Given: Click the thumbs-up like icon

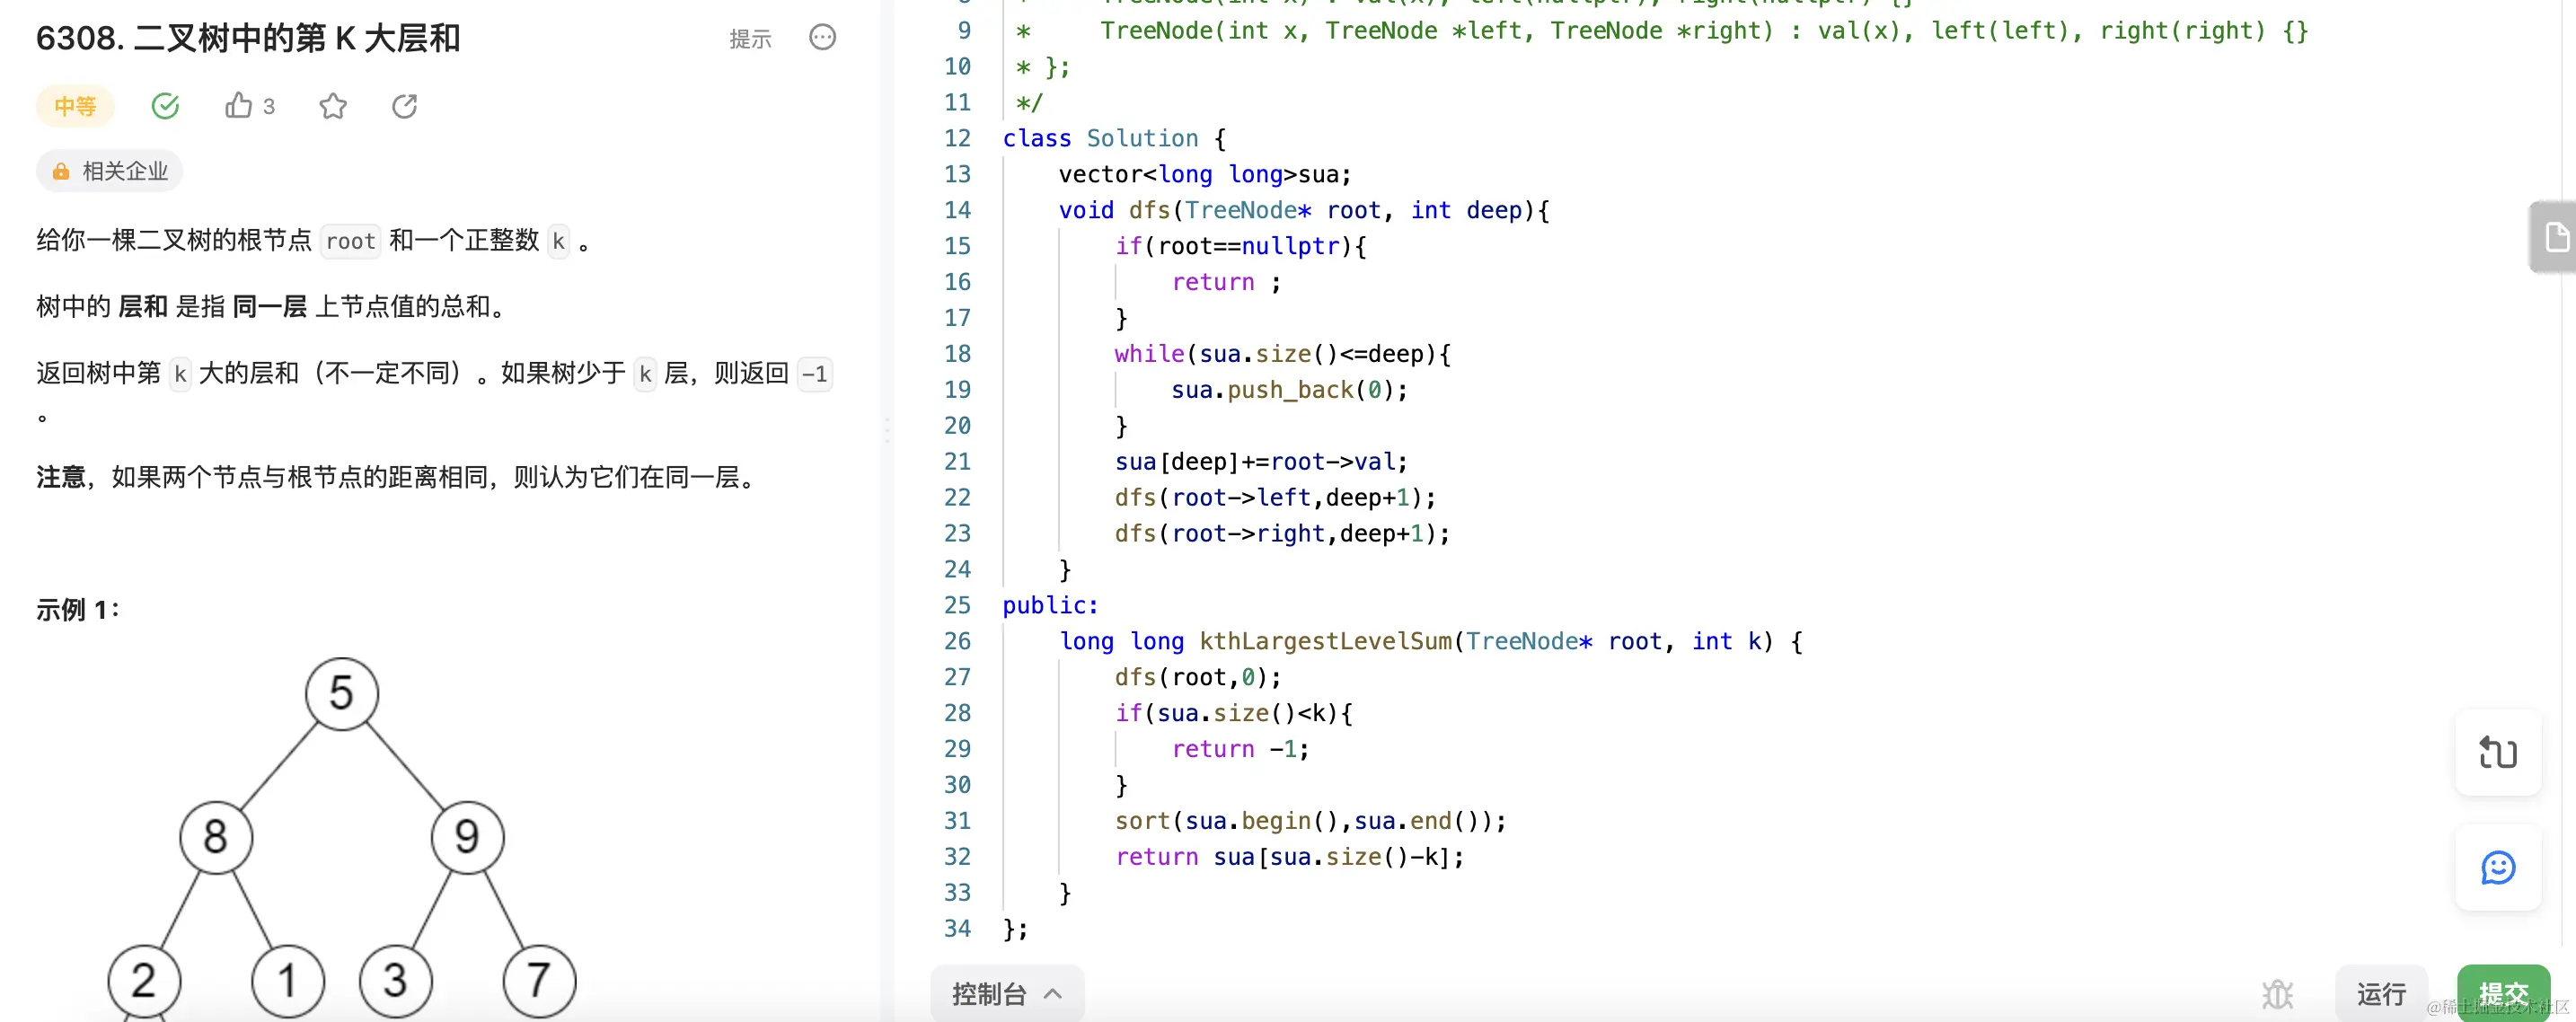Looking at the screenshot, I should click(x=238, y=106).
